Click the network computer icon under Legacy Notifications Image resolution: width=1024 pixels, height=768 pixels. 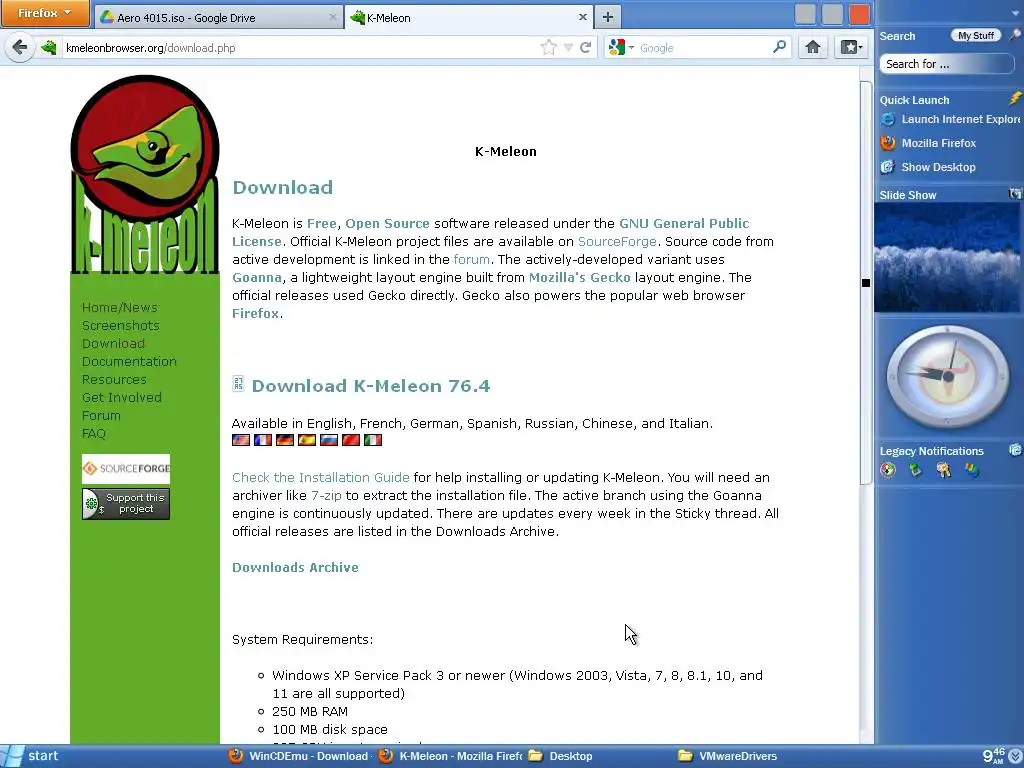(916, 470)
